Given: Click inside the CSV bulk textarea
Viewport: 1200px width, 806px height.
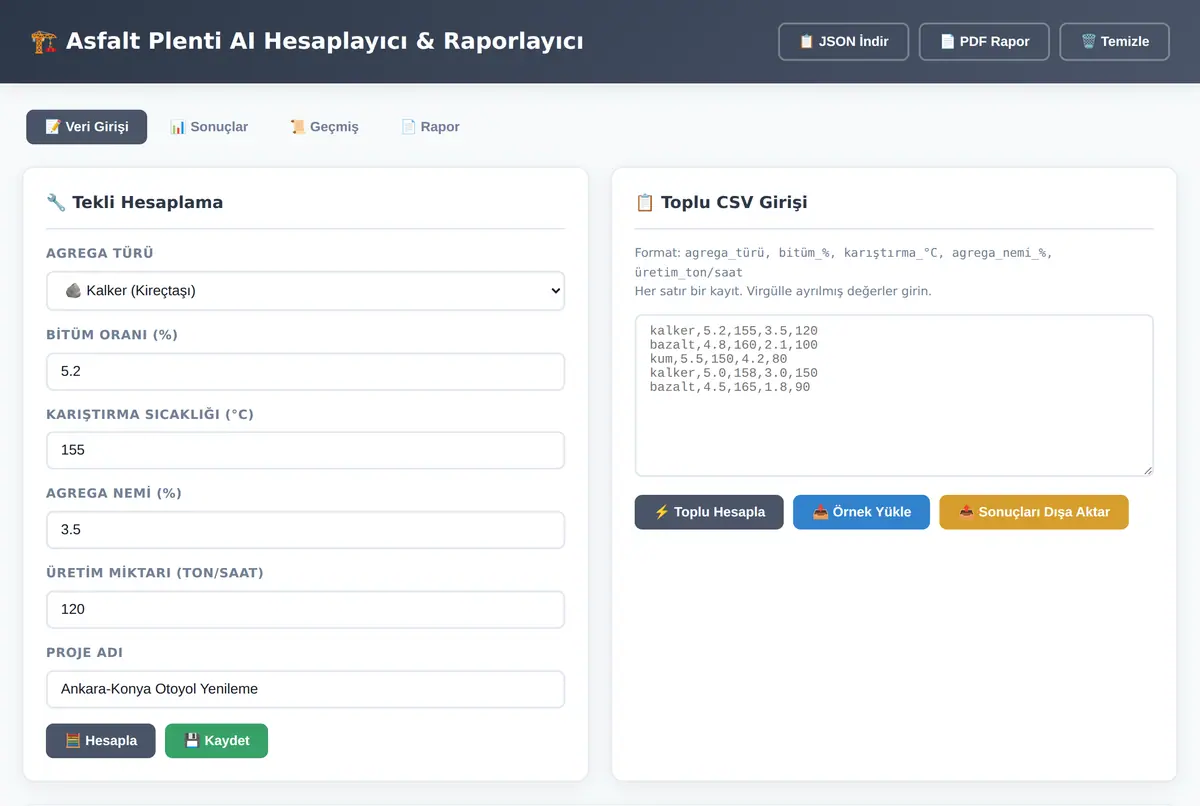Looking at the screenshot, I should tap(894, 396).
